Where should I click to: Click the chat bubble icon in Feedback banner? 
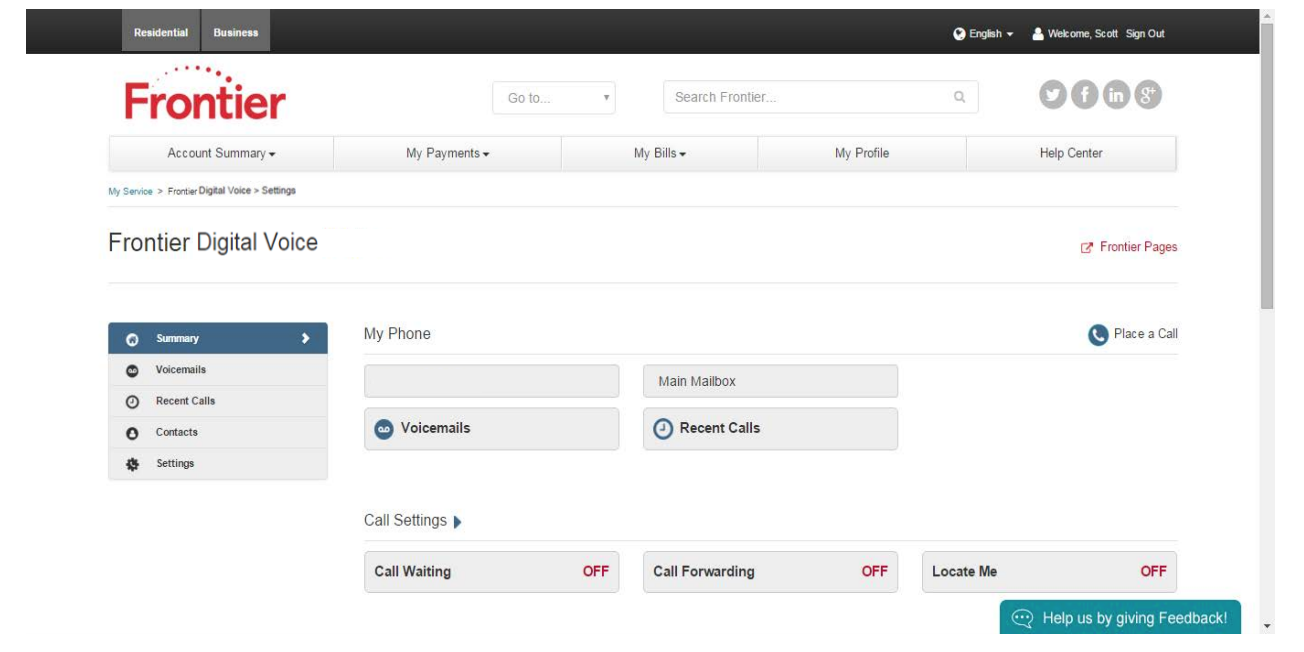point(1022,619)
